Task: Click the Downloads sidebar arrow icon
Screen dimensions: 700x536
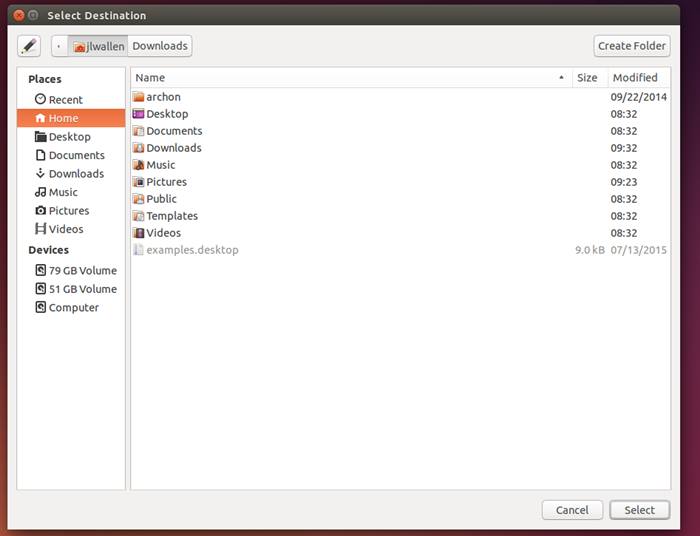Action: (40, 173)
